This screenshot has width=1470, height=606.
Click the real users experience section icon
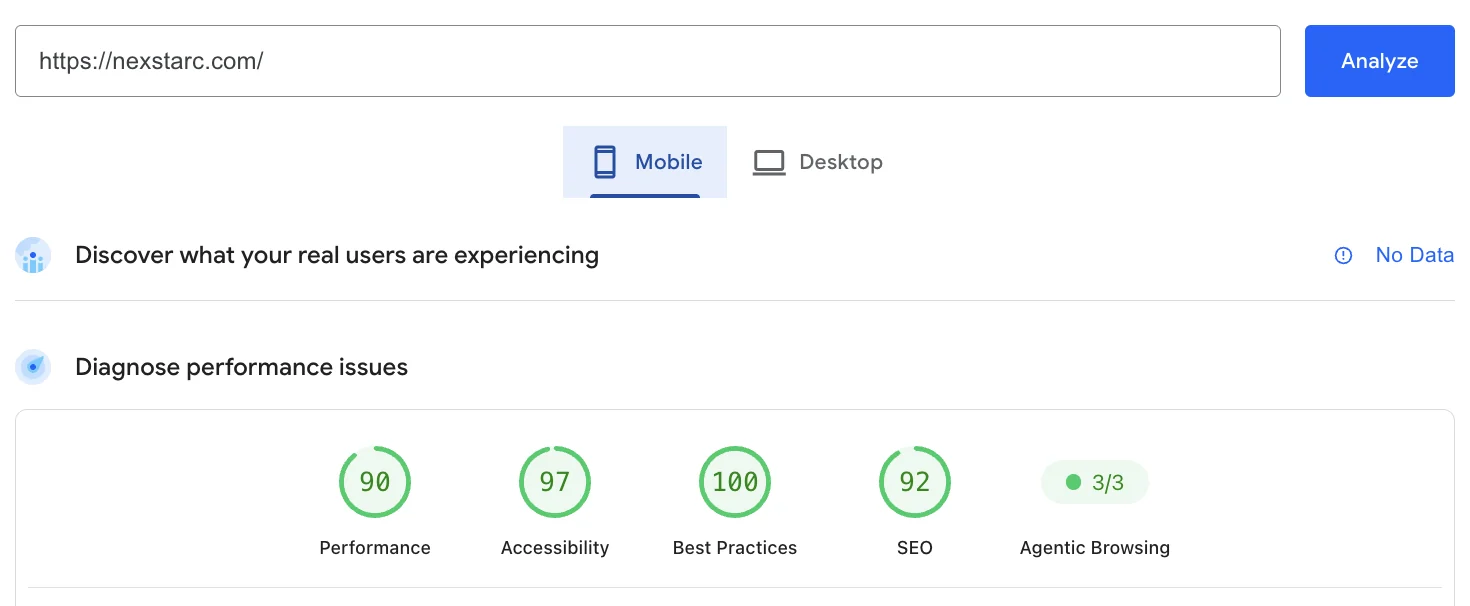point(33,256)
